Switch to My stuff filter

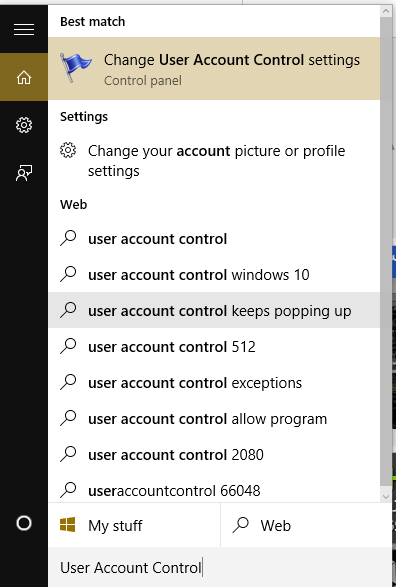pyautogui.click(x=134, y=525)
